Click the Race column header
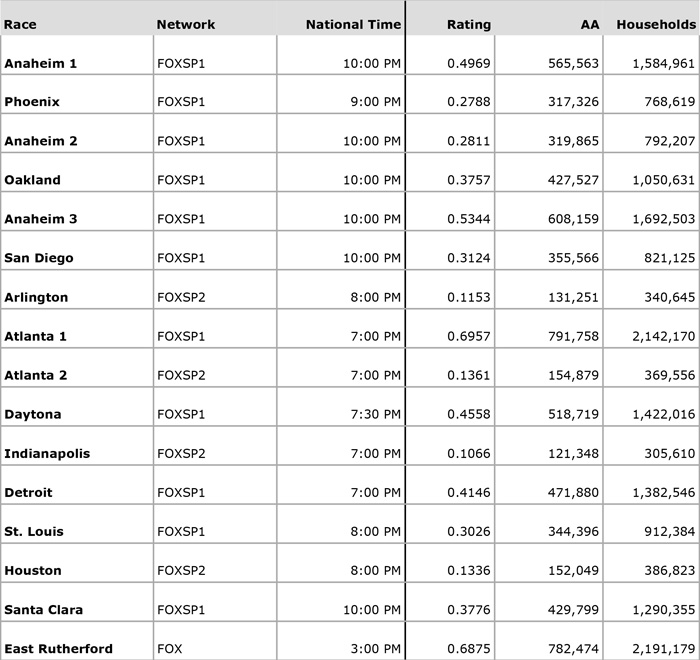Viewport: 700px width, 660px height. (x=19, y=24)
